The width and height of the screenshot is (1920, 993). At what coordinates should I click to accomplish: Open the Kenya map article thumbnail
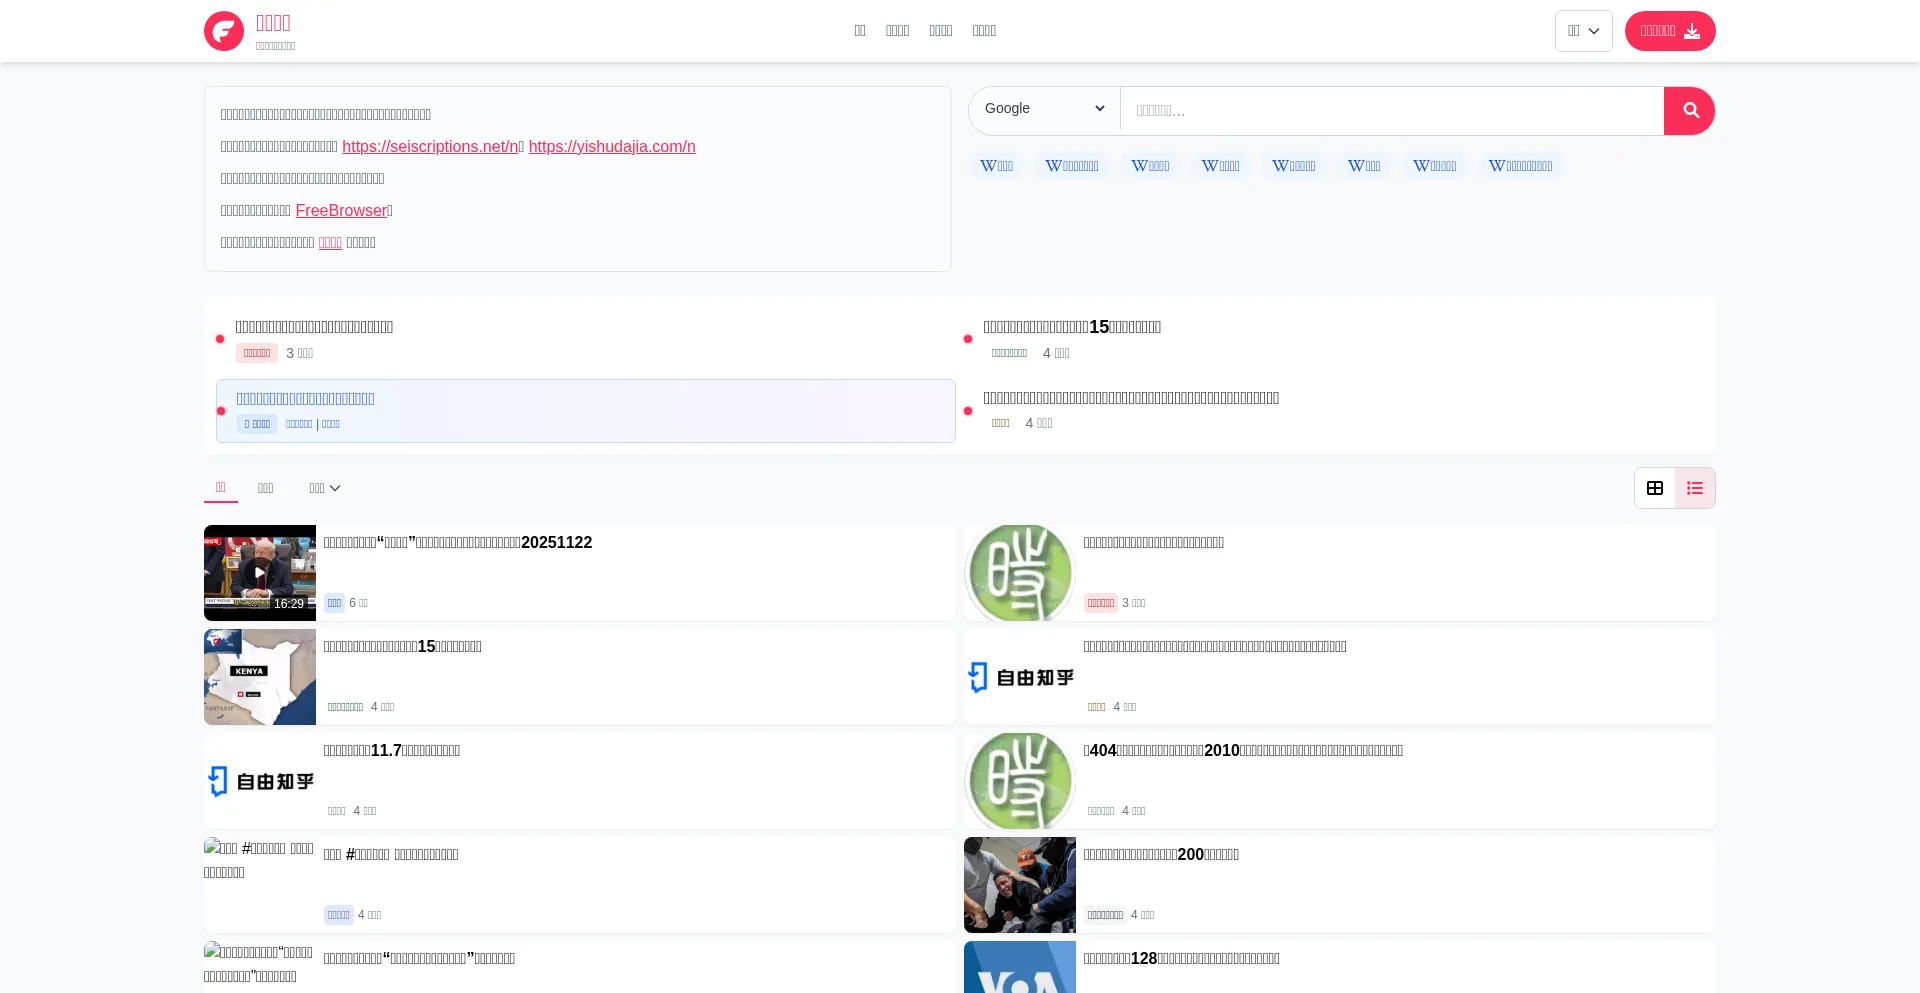pyautogui.click(x=260, y=677)
